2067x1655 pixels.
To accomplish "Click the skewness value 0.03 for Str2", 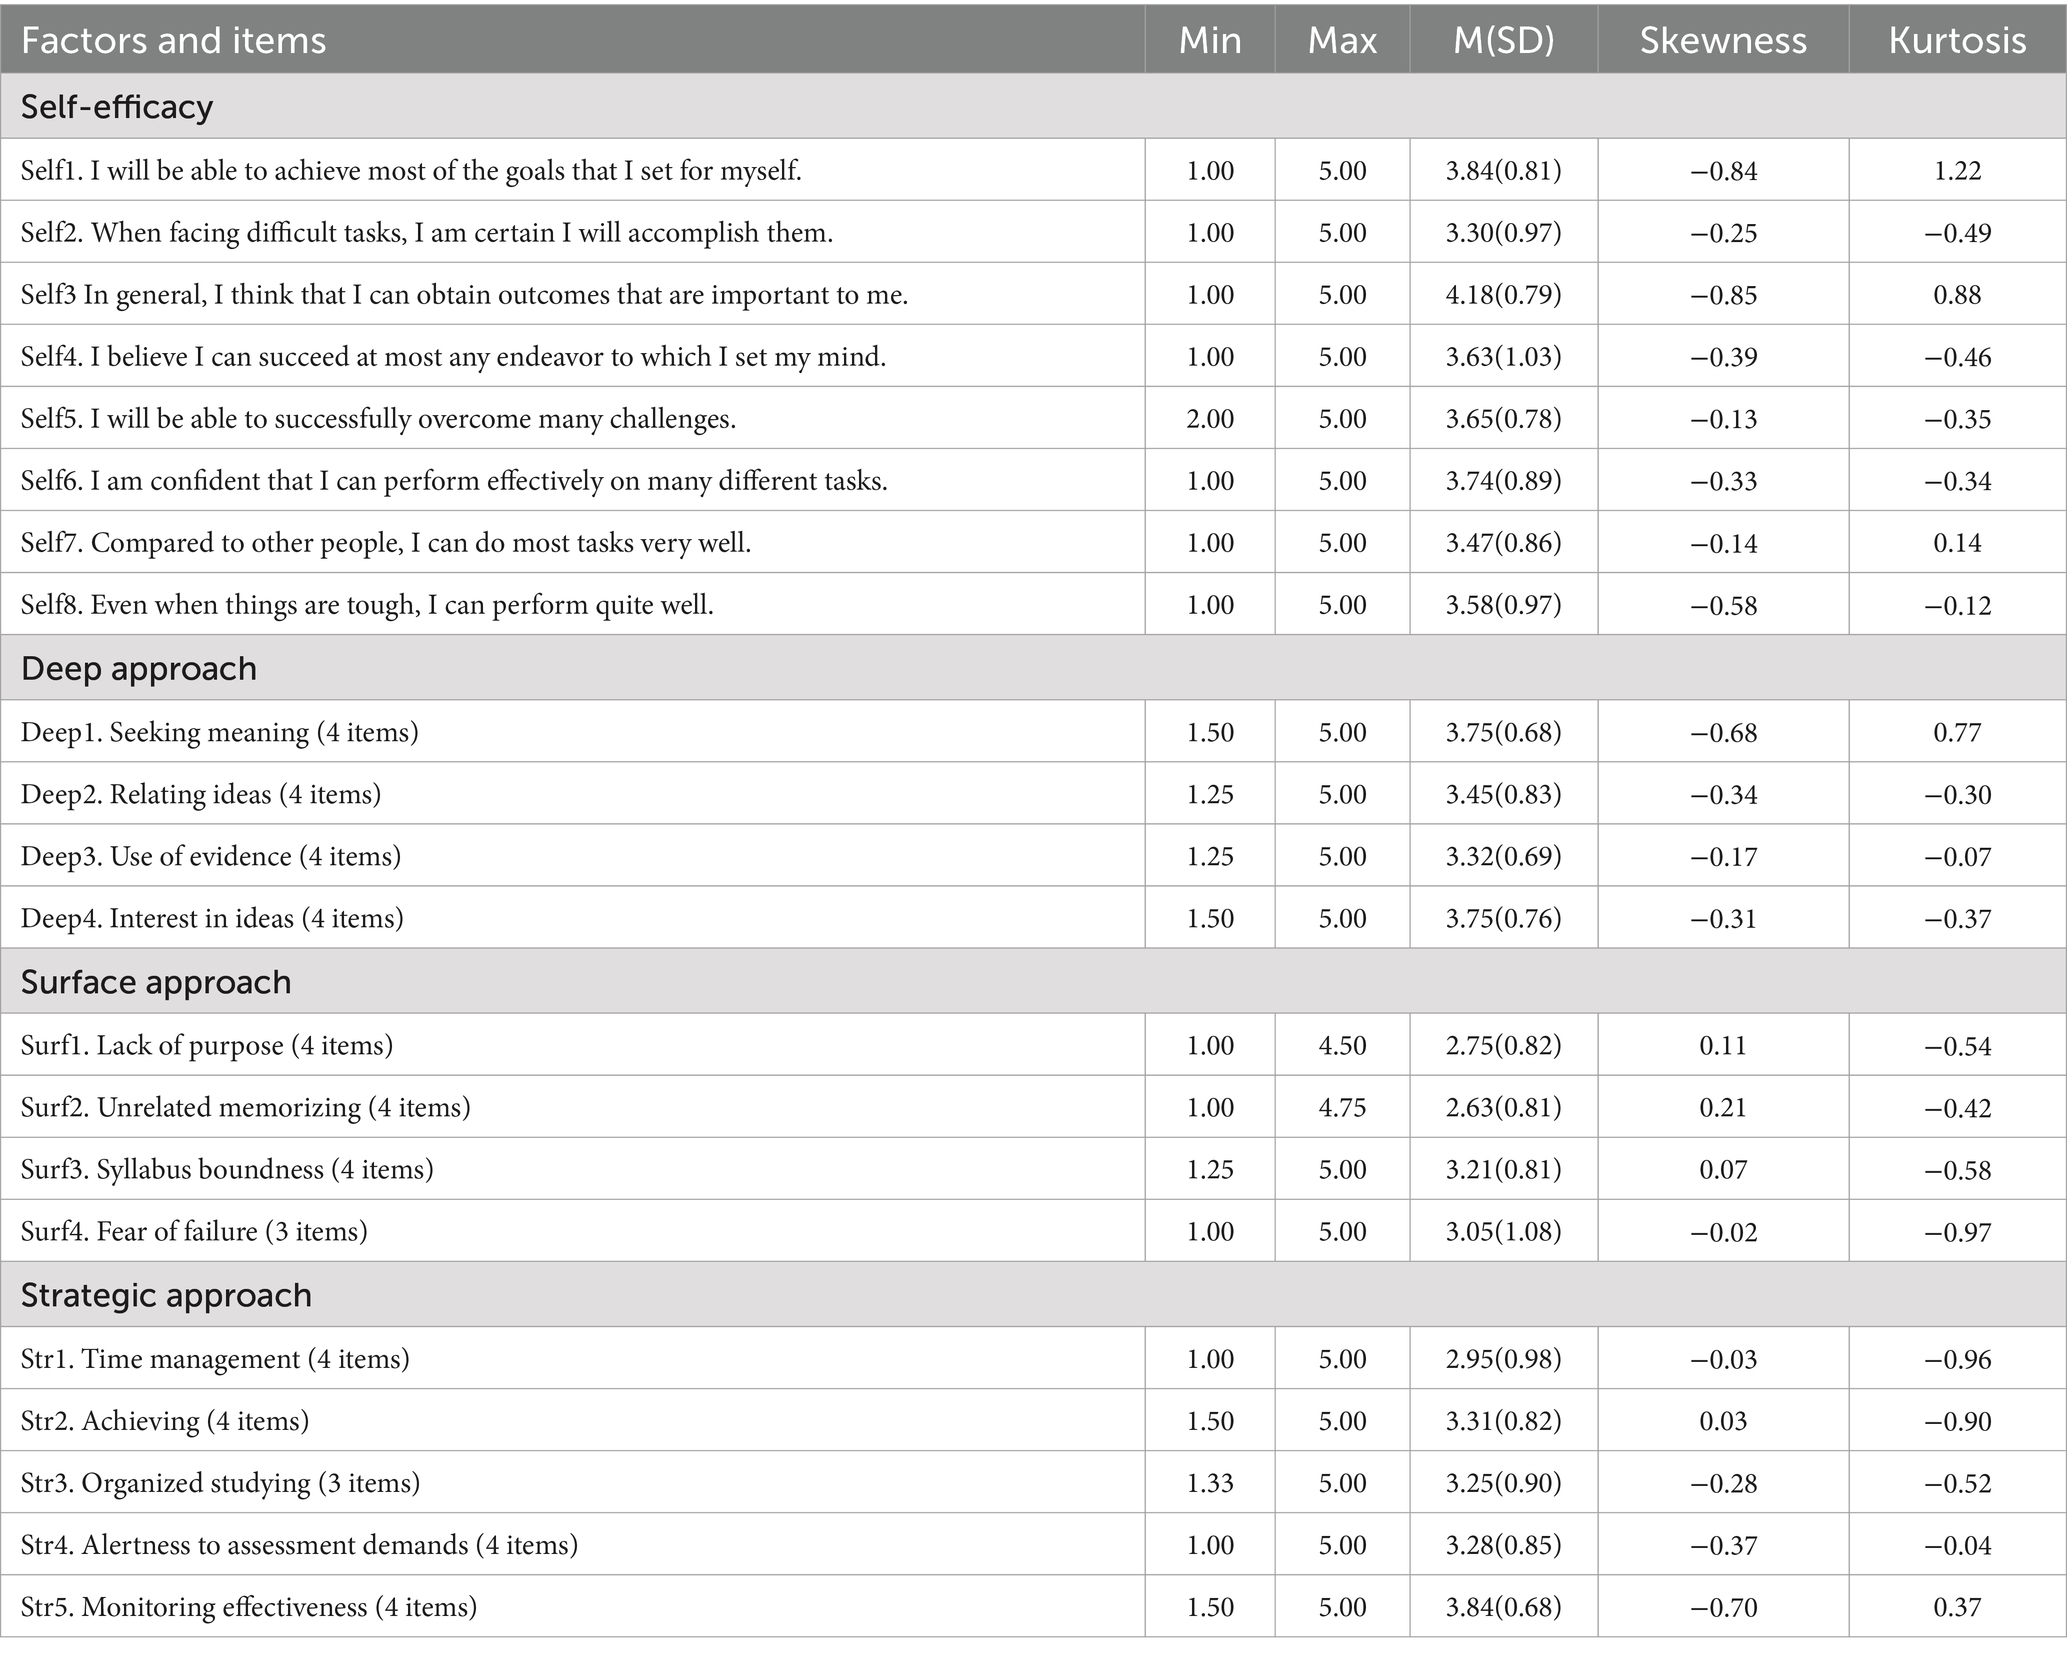I will point(1723,1422).
